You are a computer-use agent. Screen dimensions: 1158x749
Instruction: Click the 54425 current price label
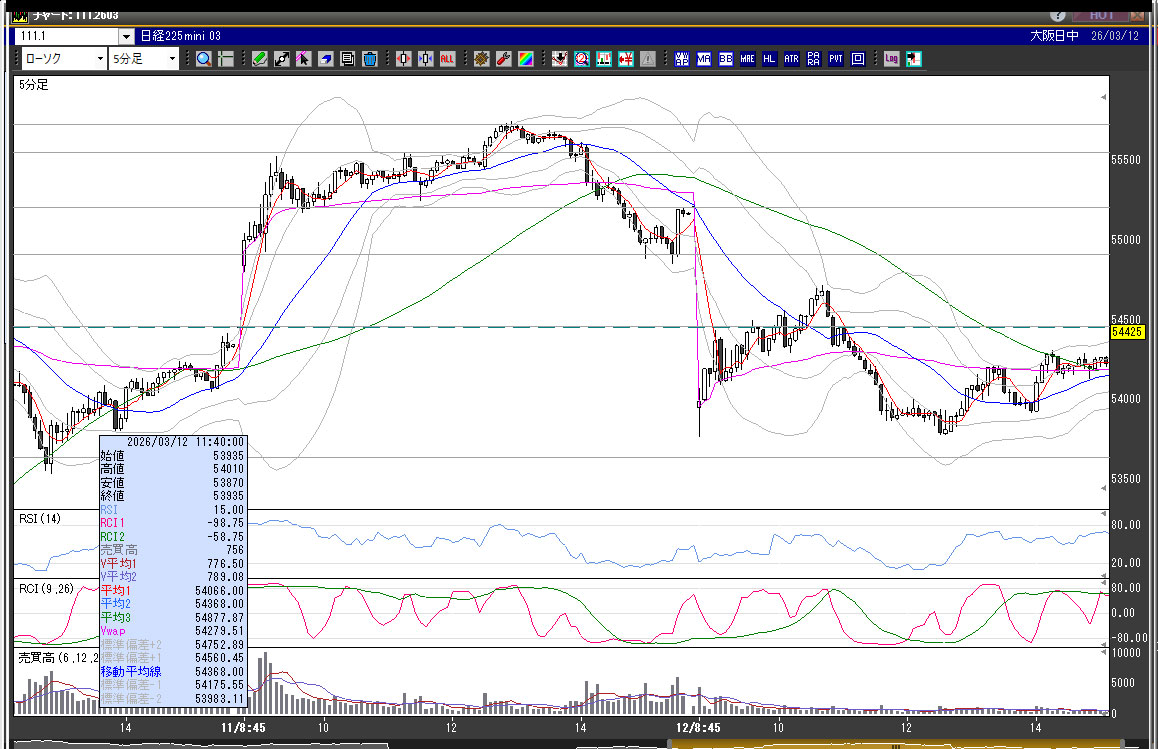(x=1126, y=331)
